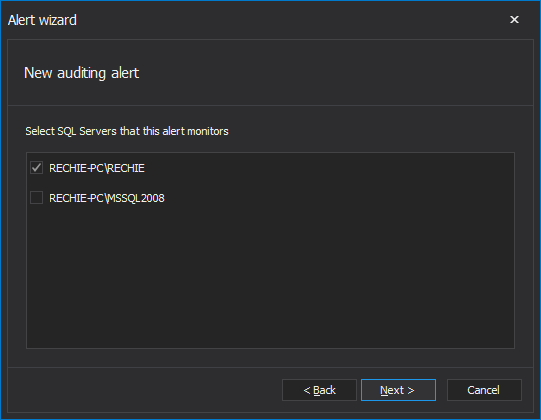Toggle the checked tick mark beside RECHIE
The image size is (541, 420).
pyautogui.click(x=36, y=168)
